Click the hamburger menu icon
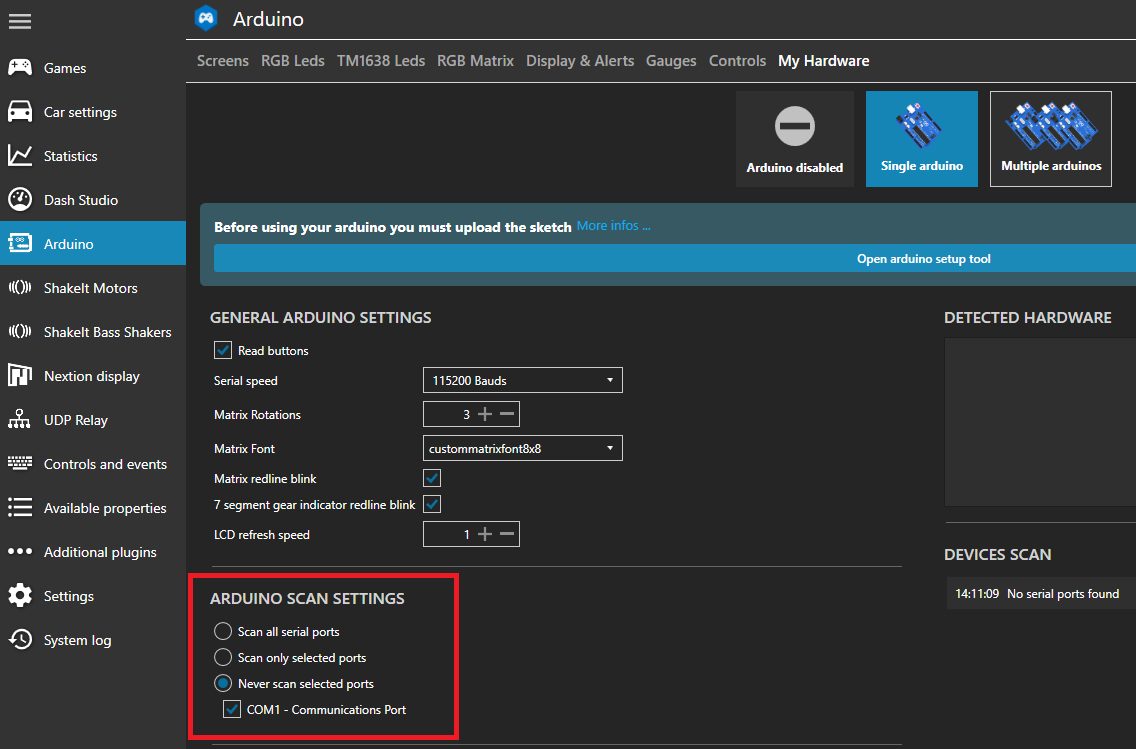 pyautogui.click(x=20, y=21)
